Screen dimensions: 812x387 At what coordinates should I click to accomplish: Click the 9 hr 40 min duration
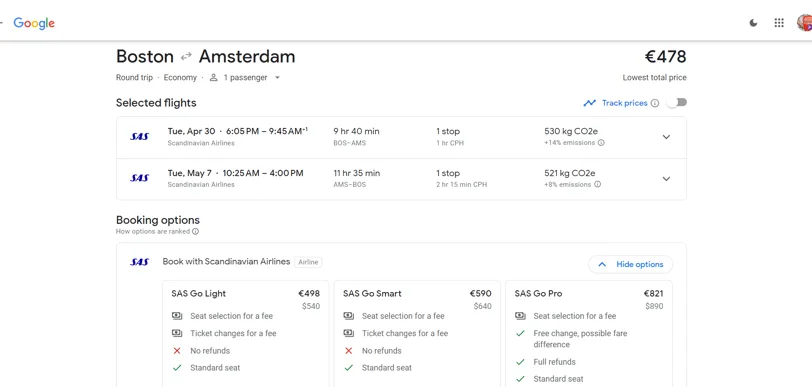[356, 132]
